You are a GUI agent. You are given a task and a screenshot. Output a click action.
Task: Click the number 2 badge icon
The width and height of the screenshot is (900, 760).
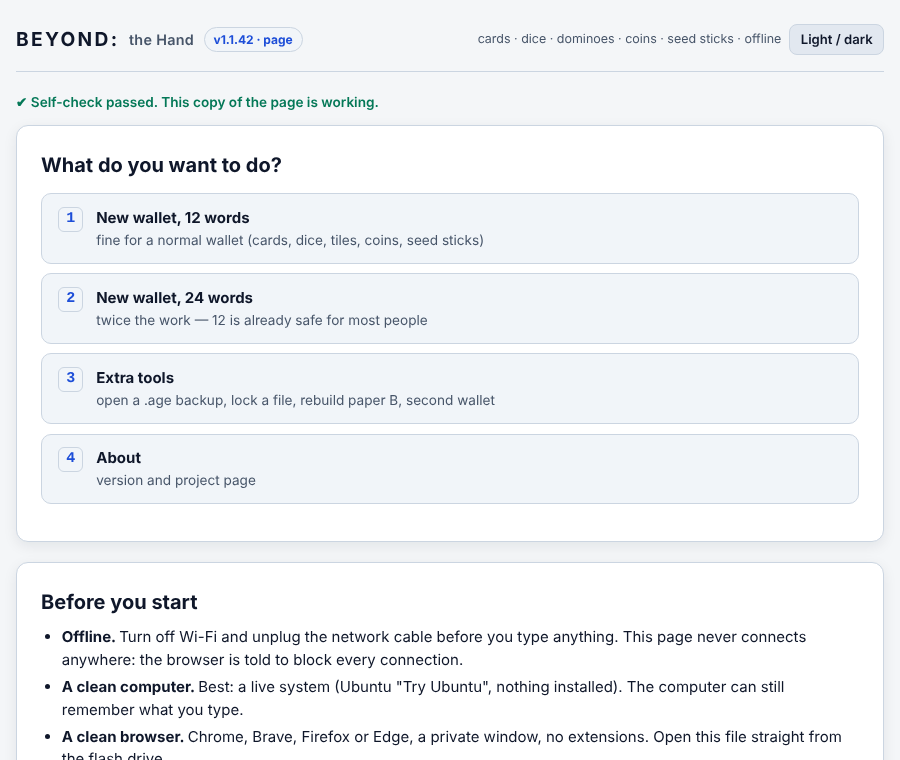71,298
